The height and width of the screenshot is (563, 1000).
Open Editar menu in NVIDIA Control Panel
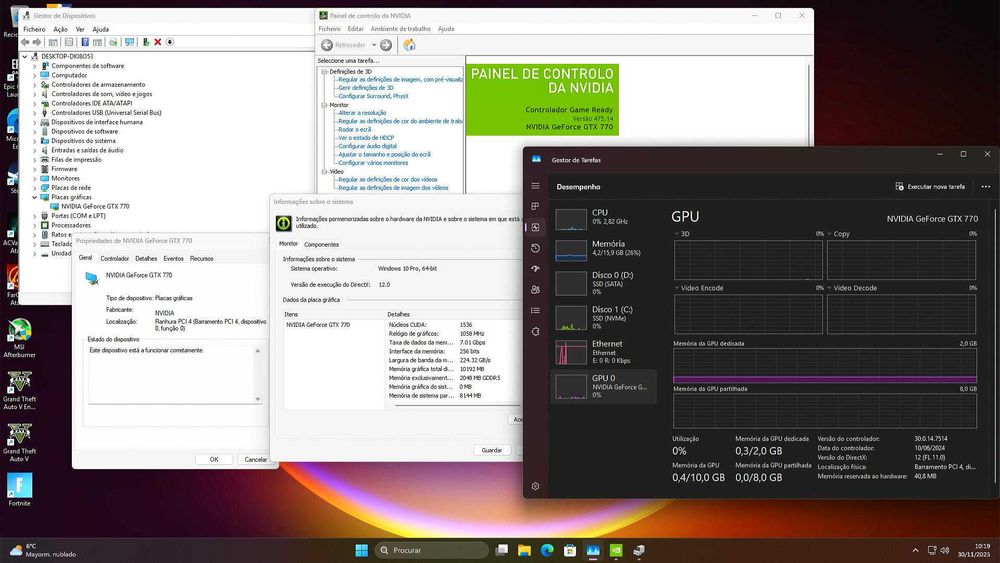click(355, 29)
